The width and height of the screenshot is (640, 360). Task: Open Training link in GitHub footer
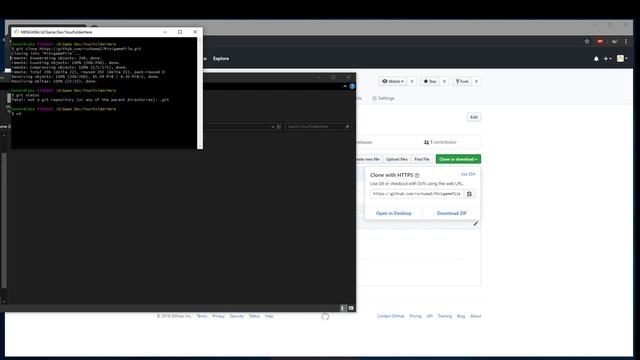pos(444,316)
